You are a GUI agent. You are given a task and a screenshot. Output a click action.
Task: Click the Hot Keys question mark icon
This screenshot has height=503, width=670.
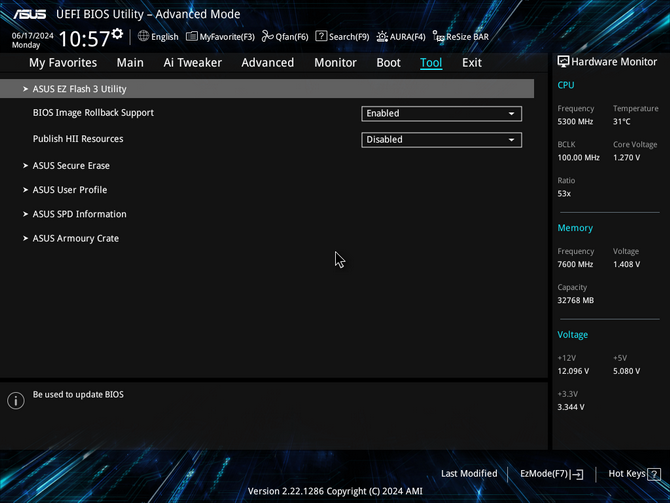(x=654, y=474)
